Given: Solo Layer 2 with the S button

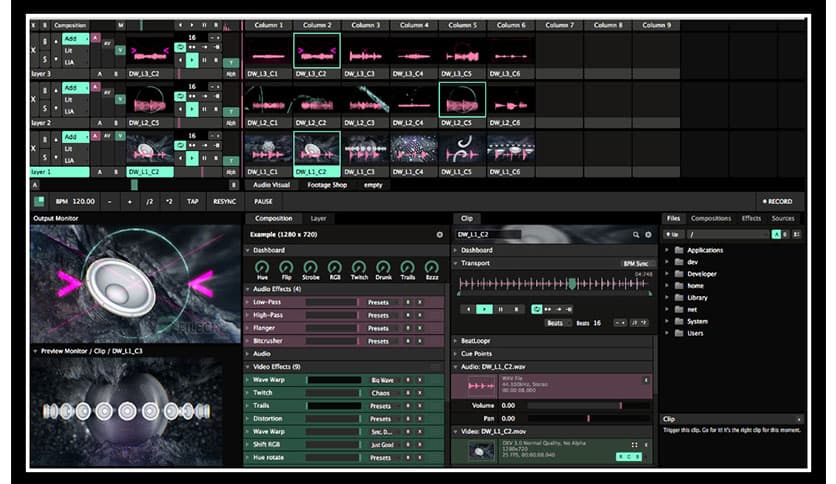Looking at the screenshot, I should tap(45, 108).
